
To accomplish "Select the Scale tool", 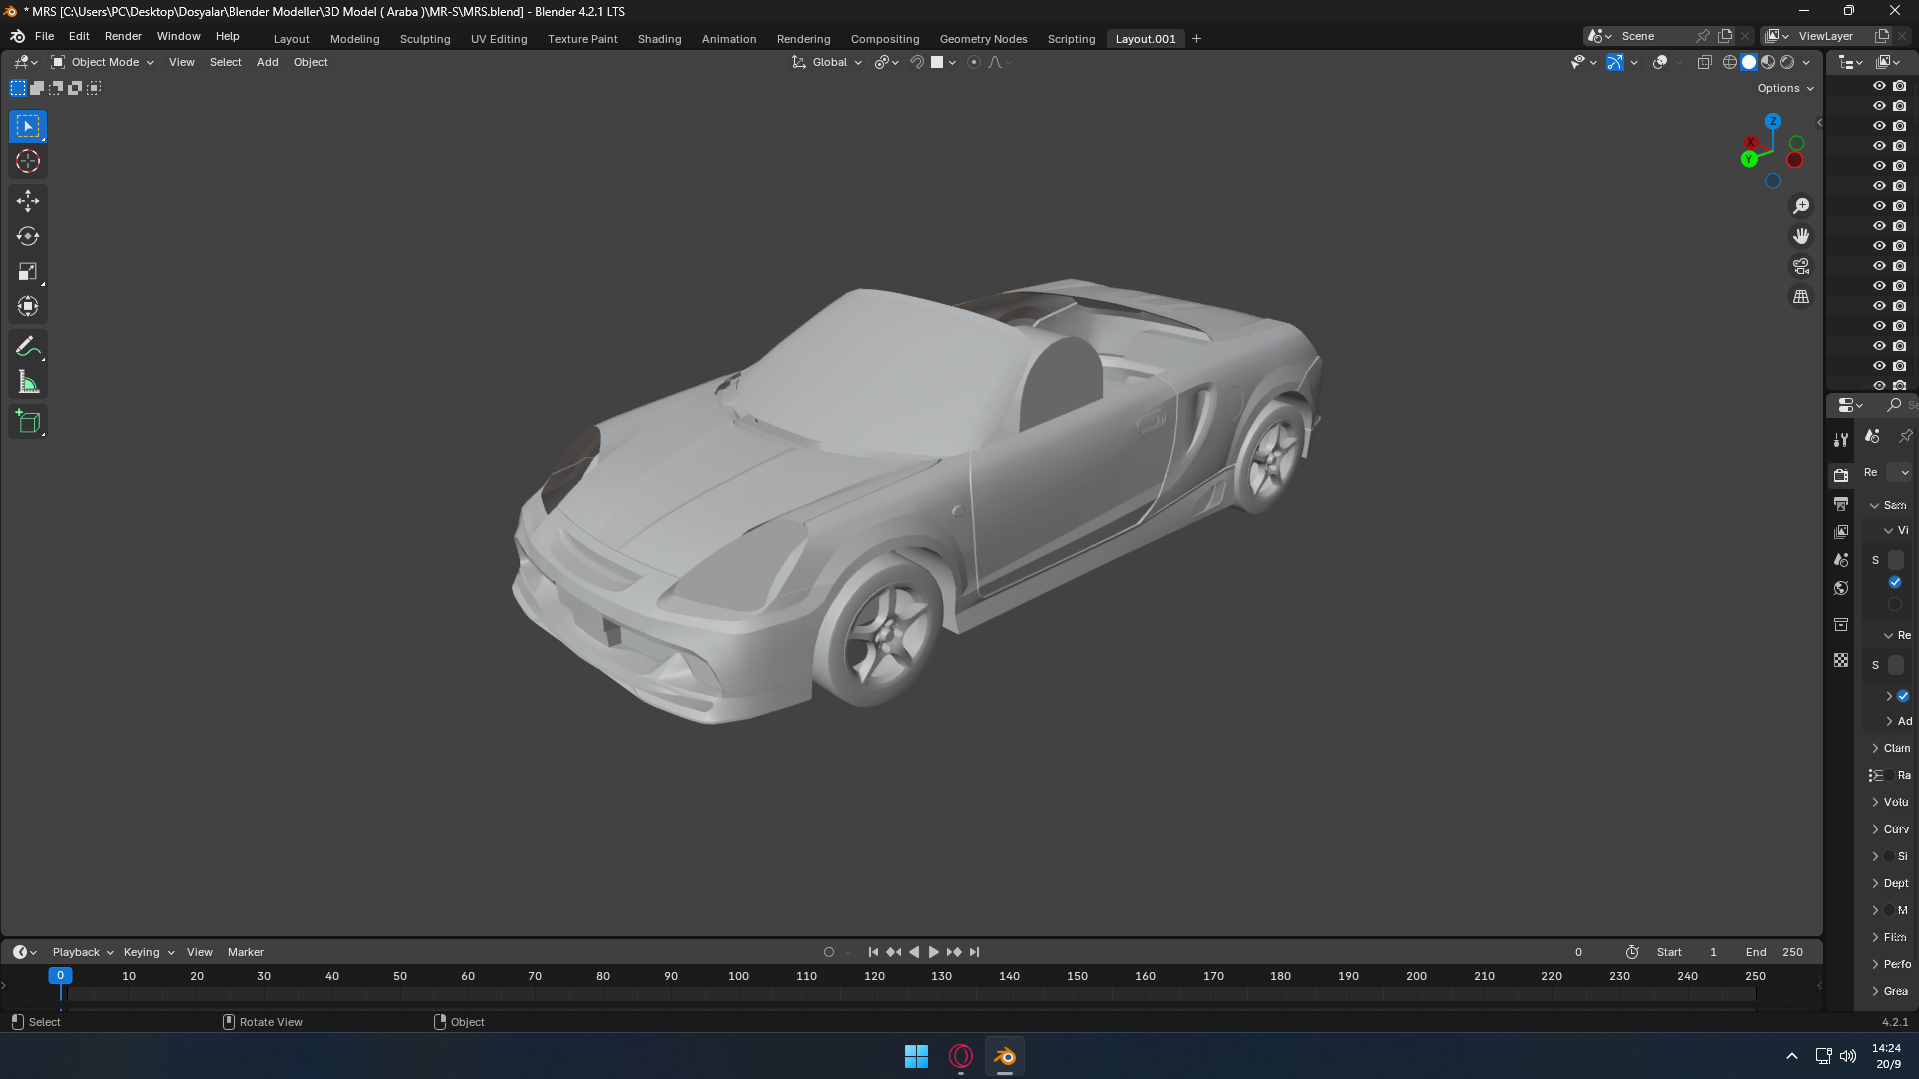I will click(x=28, y=272).
